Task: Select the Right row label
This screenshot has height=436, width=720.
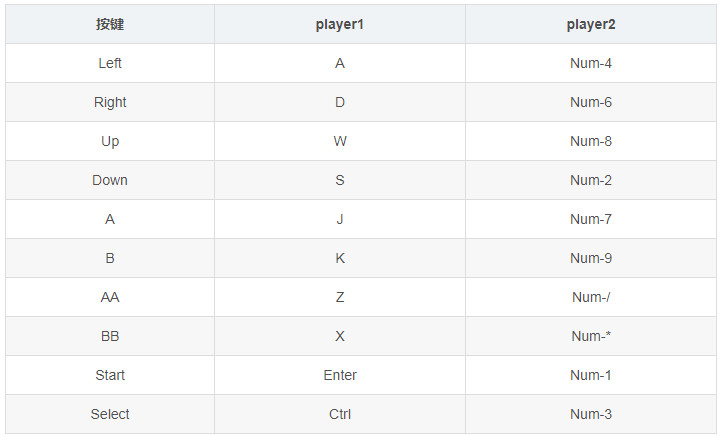Action: pyautogui.click(x=110, y=102)
